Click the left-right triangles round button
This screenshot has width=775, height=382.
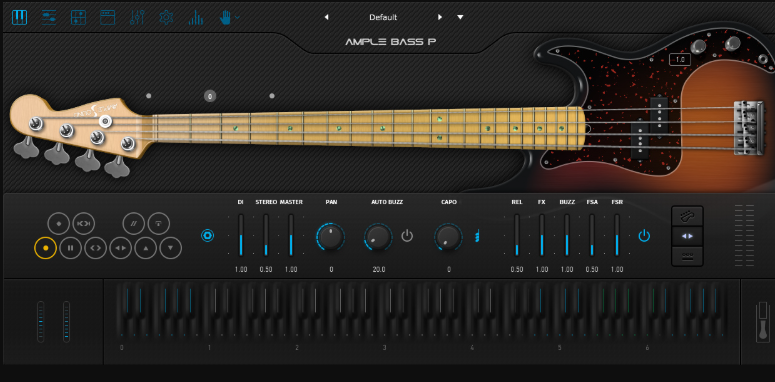121,248
